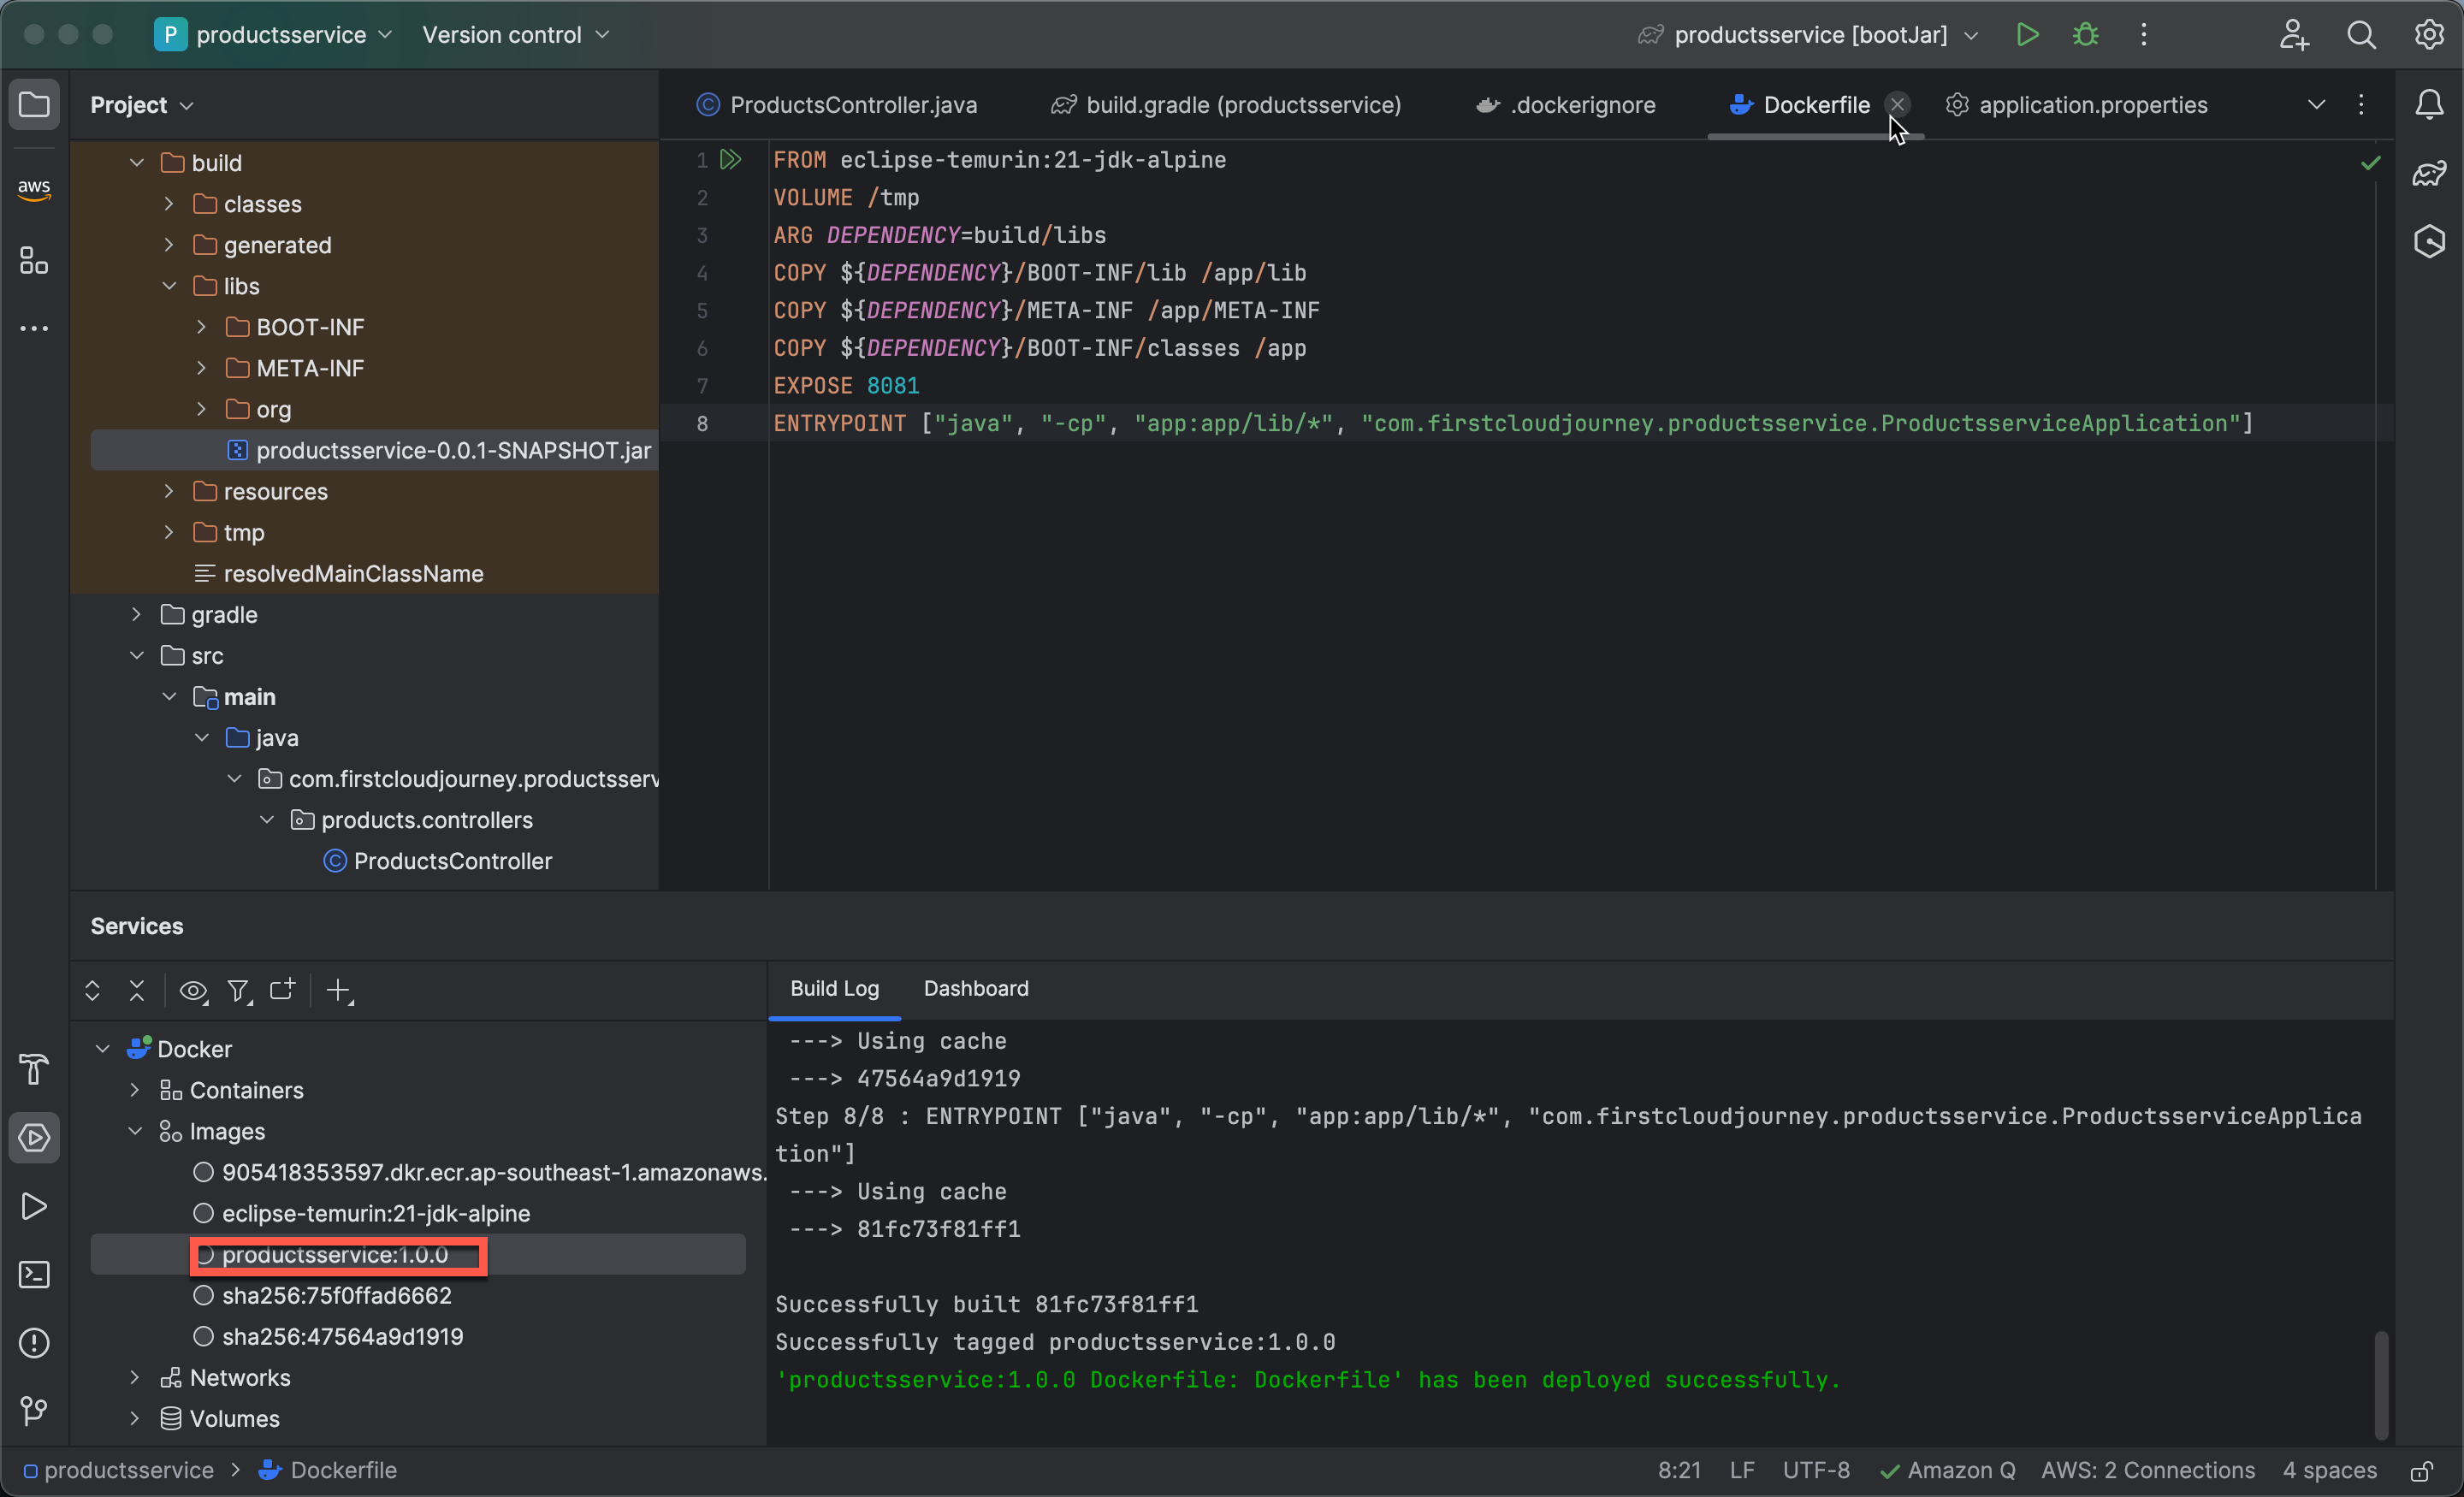The height and width of the screenshot is (1497, 2464).
Task: Open more run actions menu in title bar
Action: click(x=2143, y=35)
